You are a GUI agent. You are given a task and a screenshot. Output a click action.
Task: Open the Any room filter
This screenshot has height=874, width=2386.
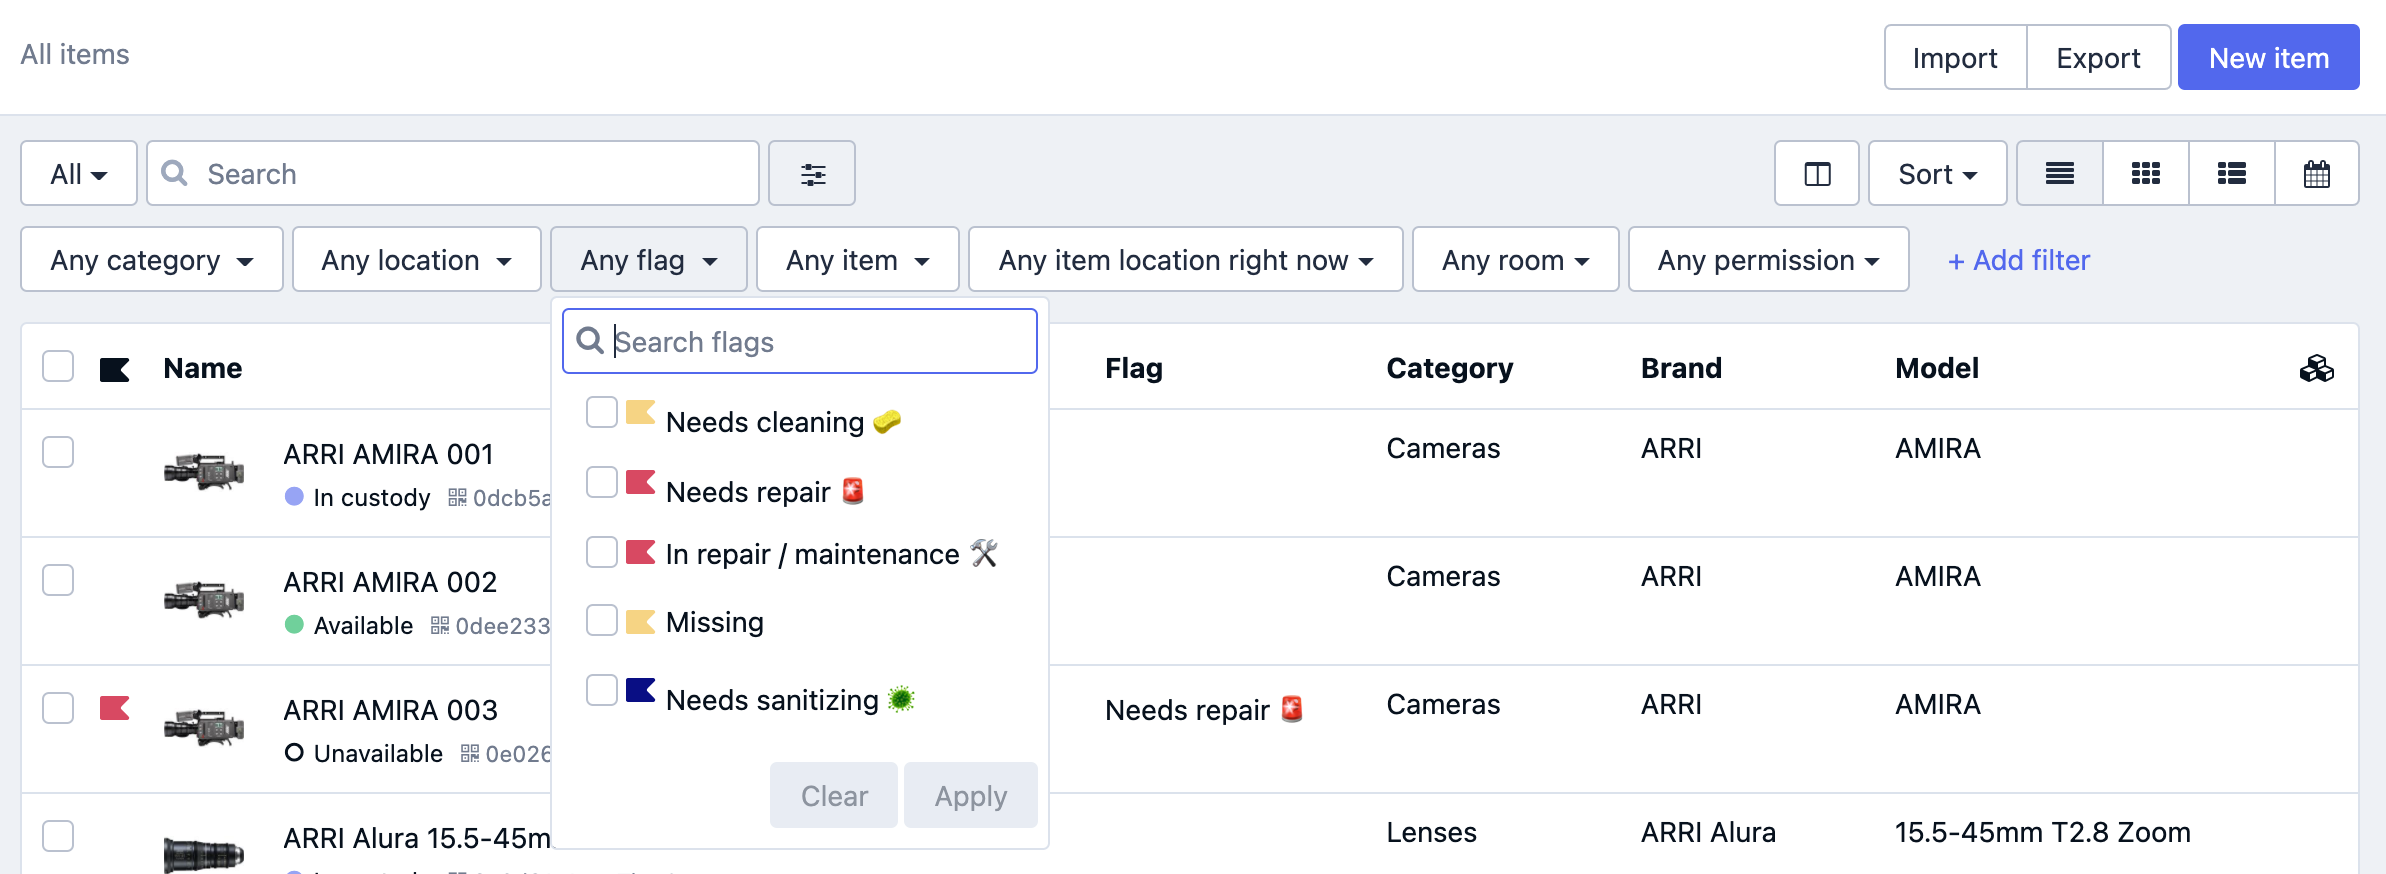(1516, 260)
